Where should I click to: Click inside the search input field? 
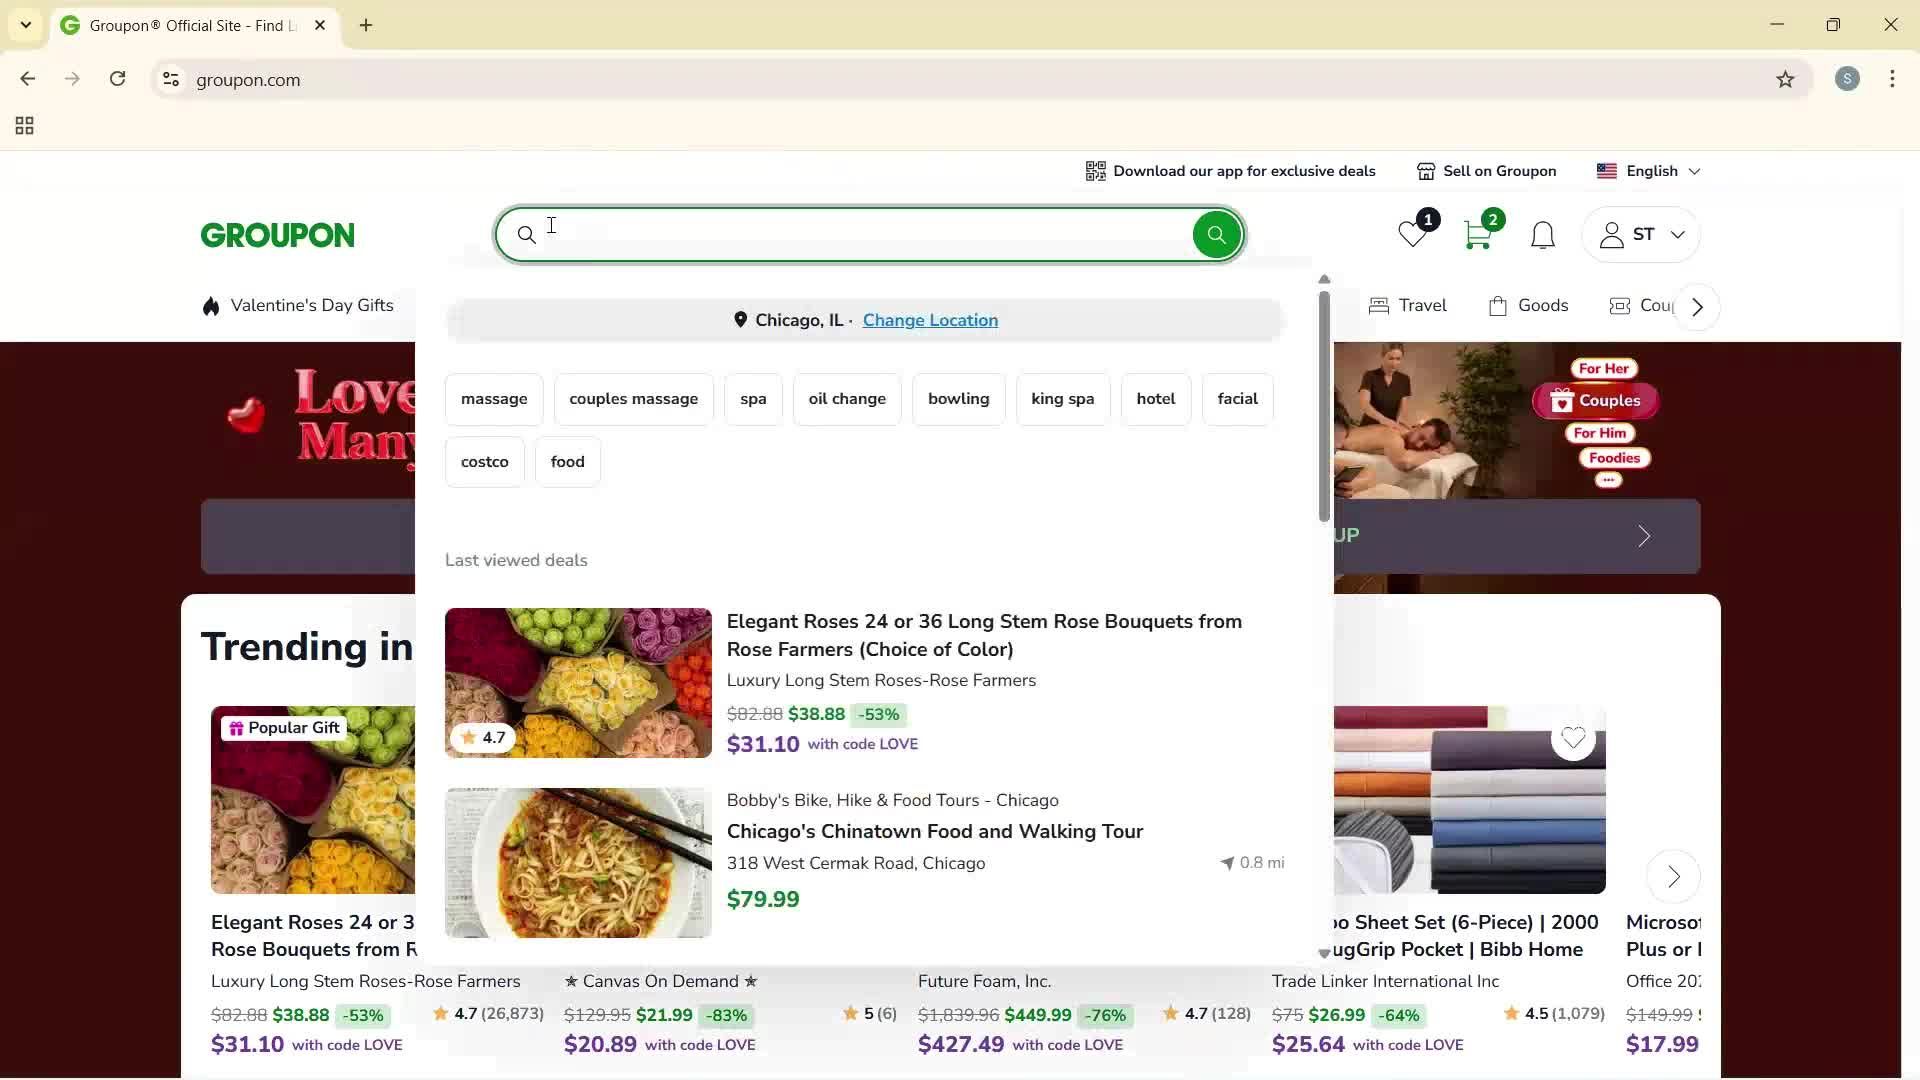click(x=800, y=234)
